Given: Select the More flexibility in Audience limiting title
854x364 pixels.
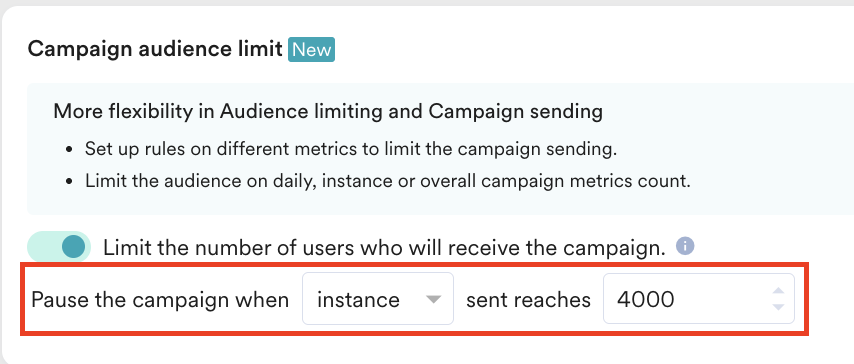Looking at the screenshot, I should (328, 111).
